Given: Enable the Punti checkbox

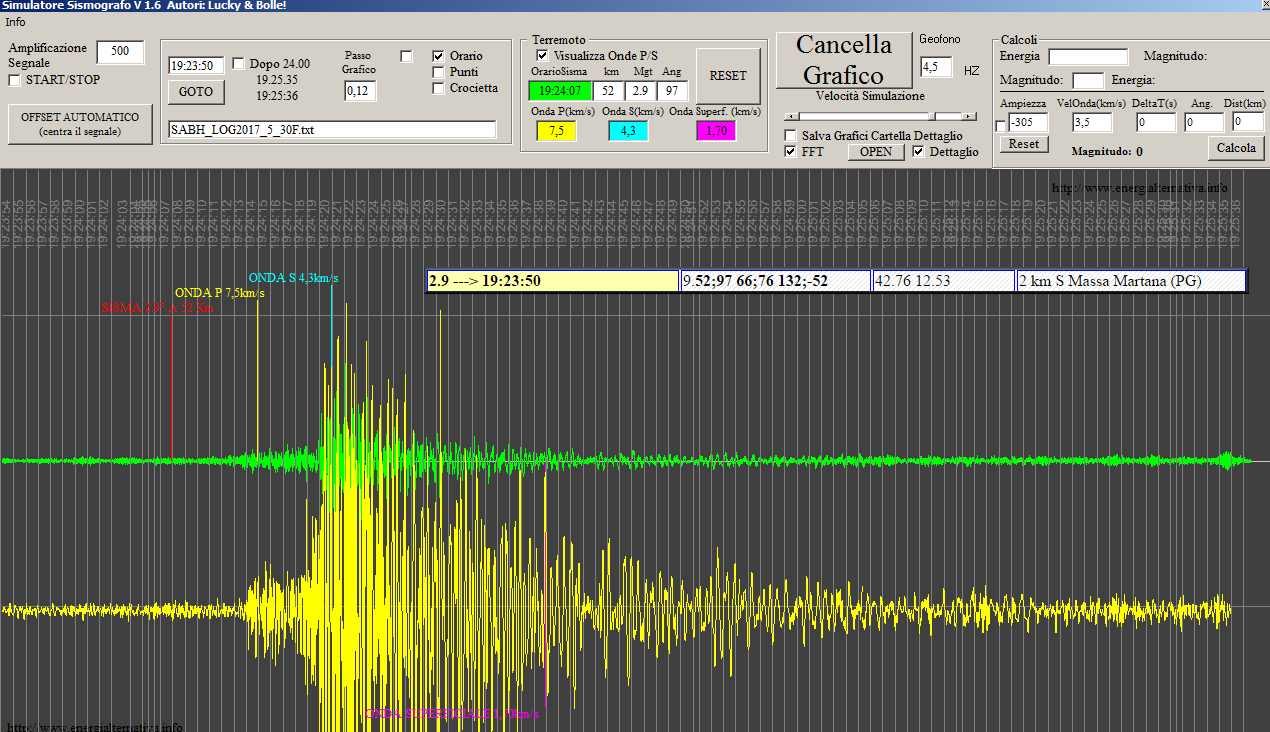Looking at the screenshot, I should pos(438,72).
